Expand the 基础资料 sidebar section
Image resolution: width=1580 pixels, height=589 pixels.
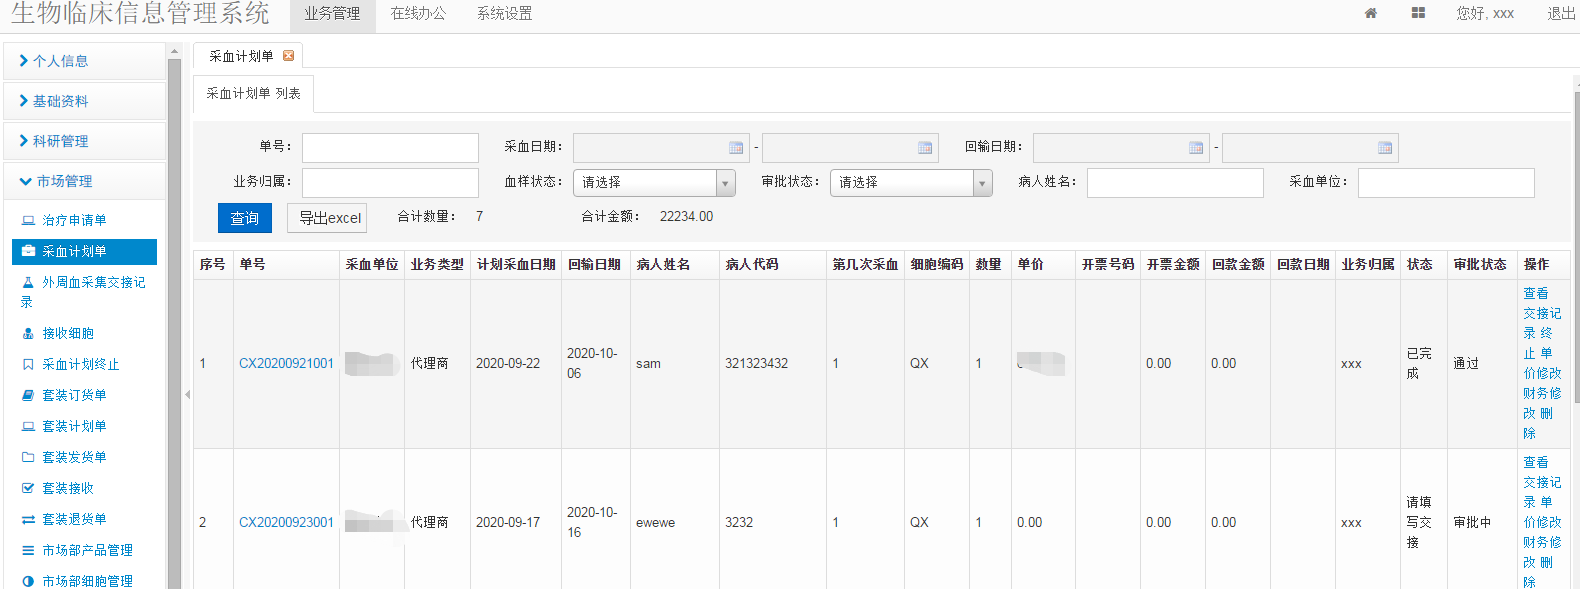point(60,101)
